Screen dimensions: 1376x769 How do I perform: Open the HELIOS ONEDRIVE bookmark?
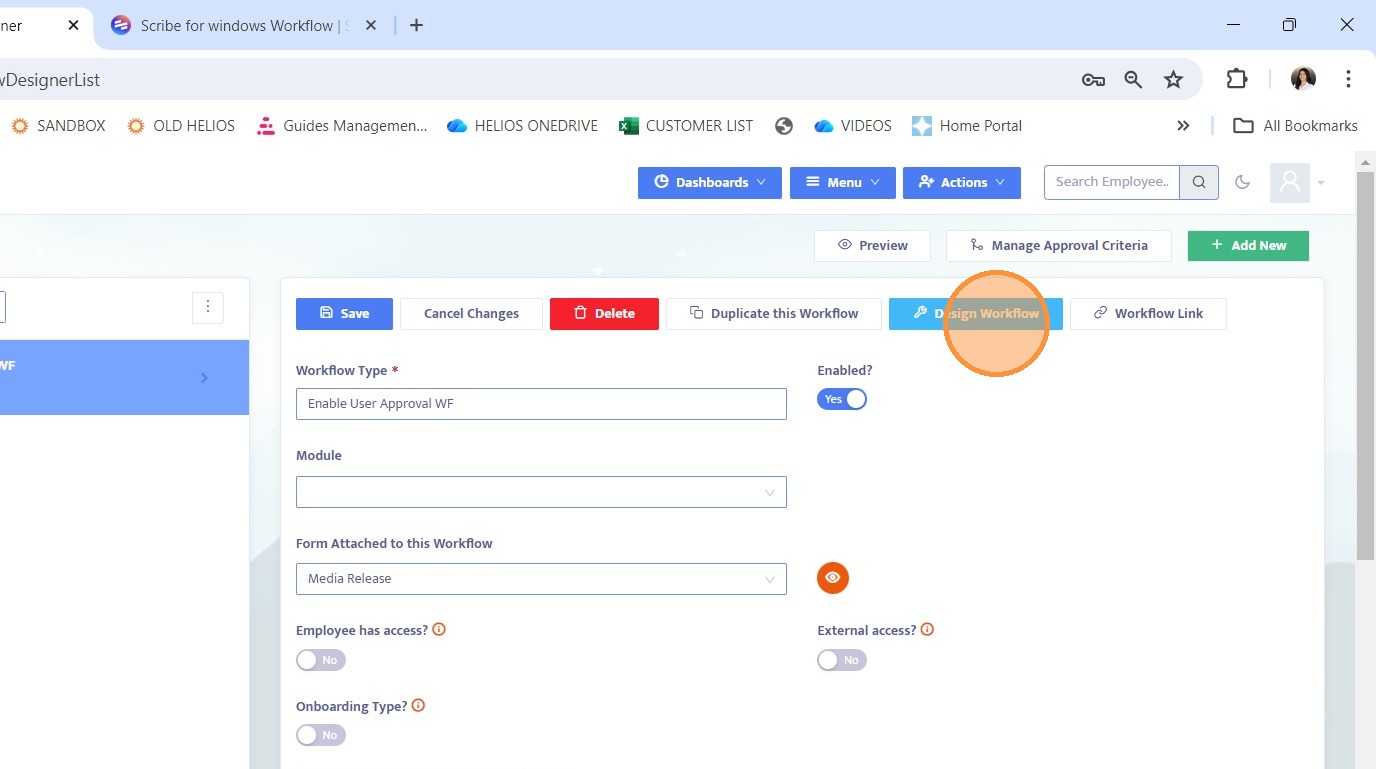point(522,126)
